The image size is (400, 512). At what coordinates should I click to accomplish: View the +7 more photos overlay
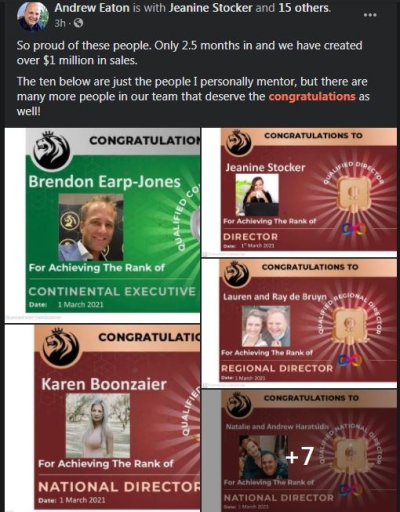(x=299, y=451)
